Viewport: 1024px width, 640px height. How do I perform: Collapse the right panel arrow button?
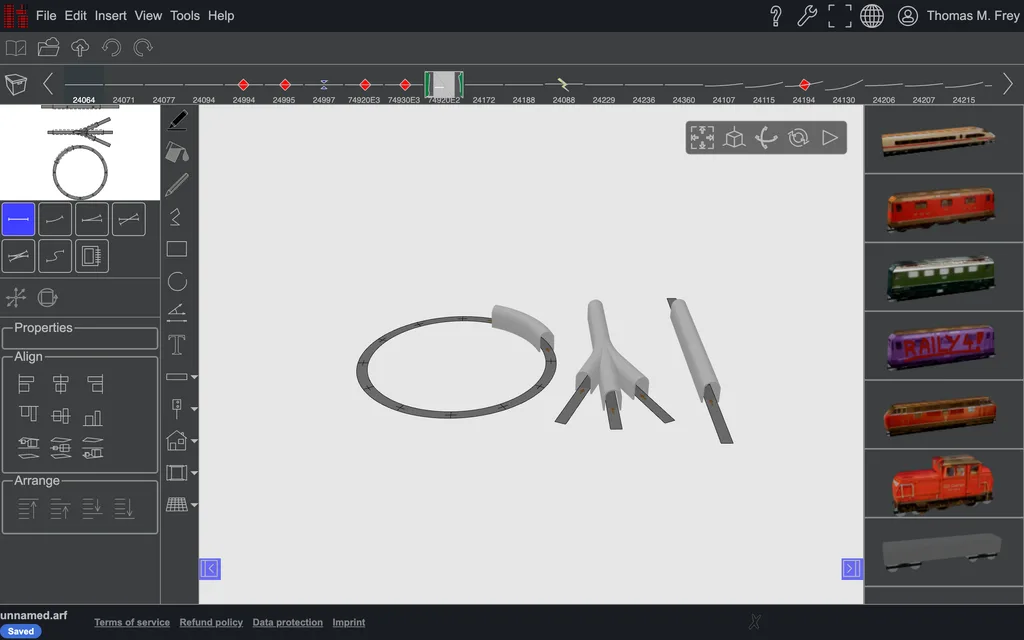852,569
